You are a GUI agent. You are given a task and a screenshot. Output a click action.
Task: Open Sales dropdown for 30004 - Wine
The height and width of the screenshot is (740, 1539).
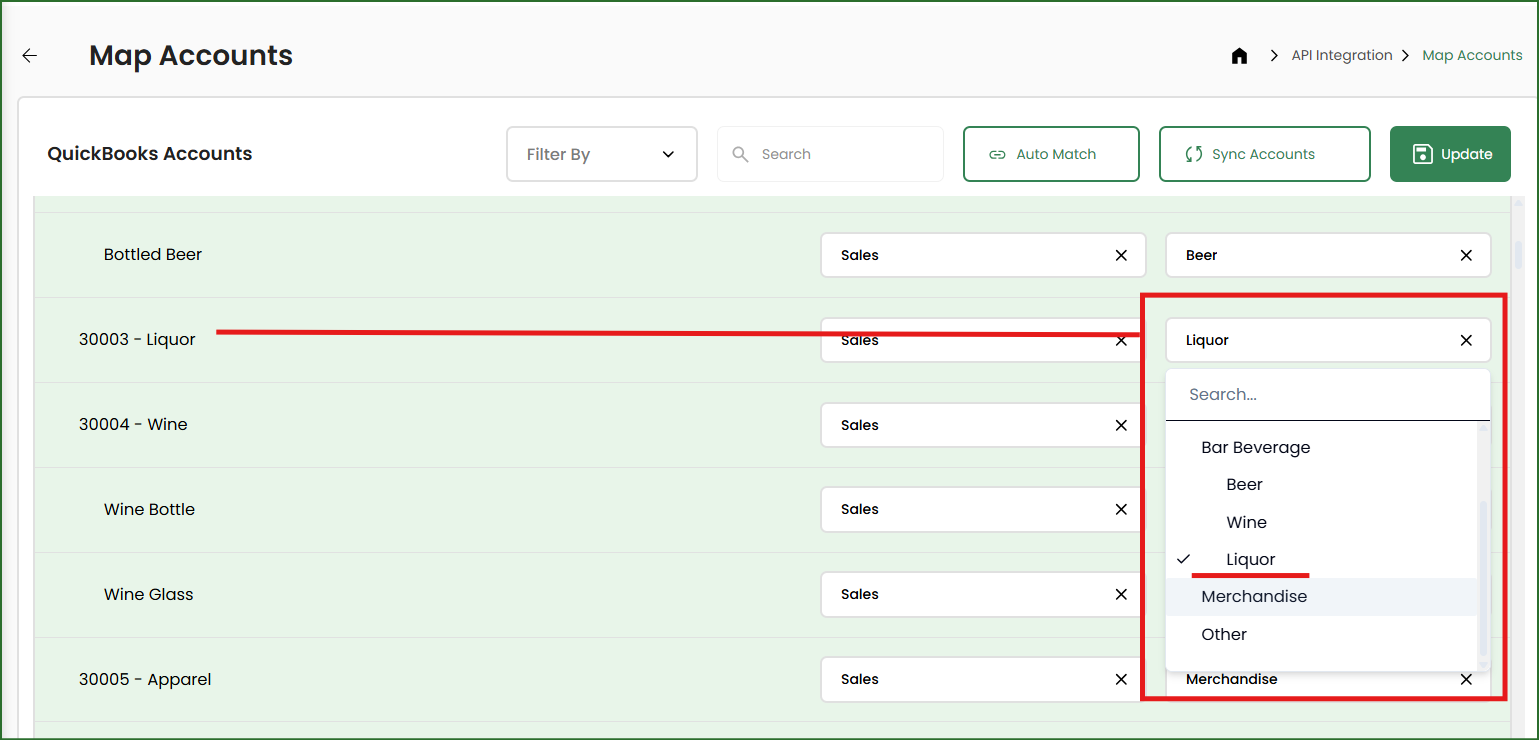(983, 426)
